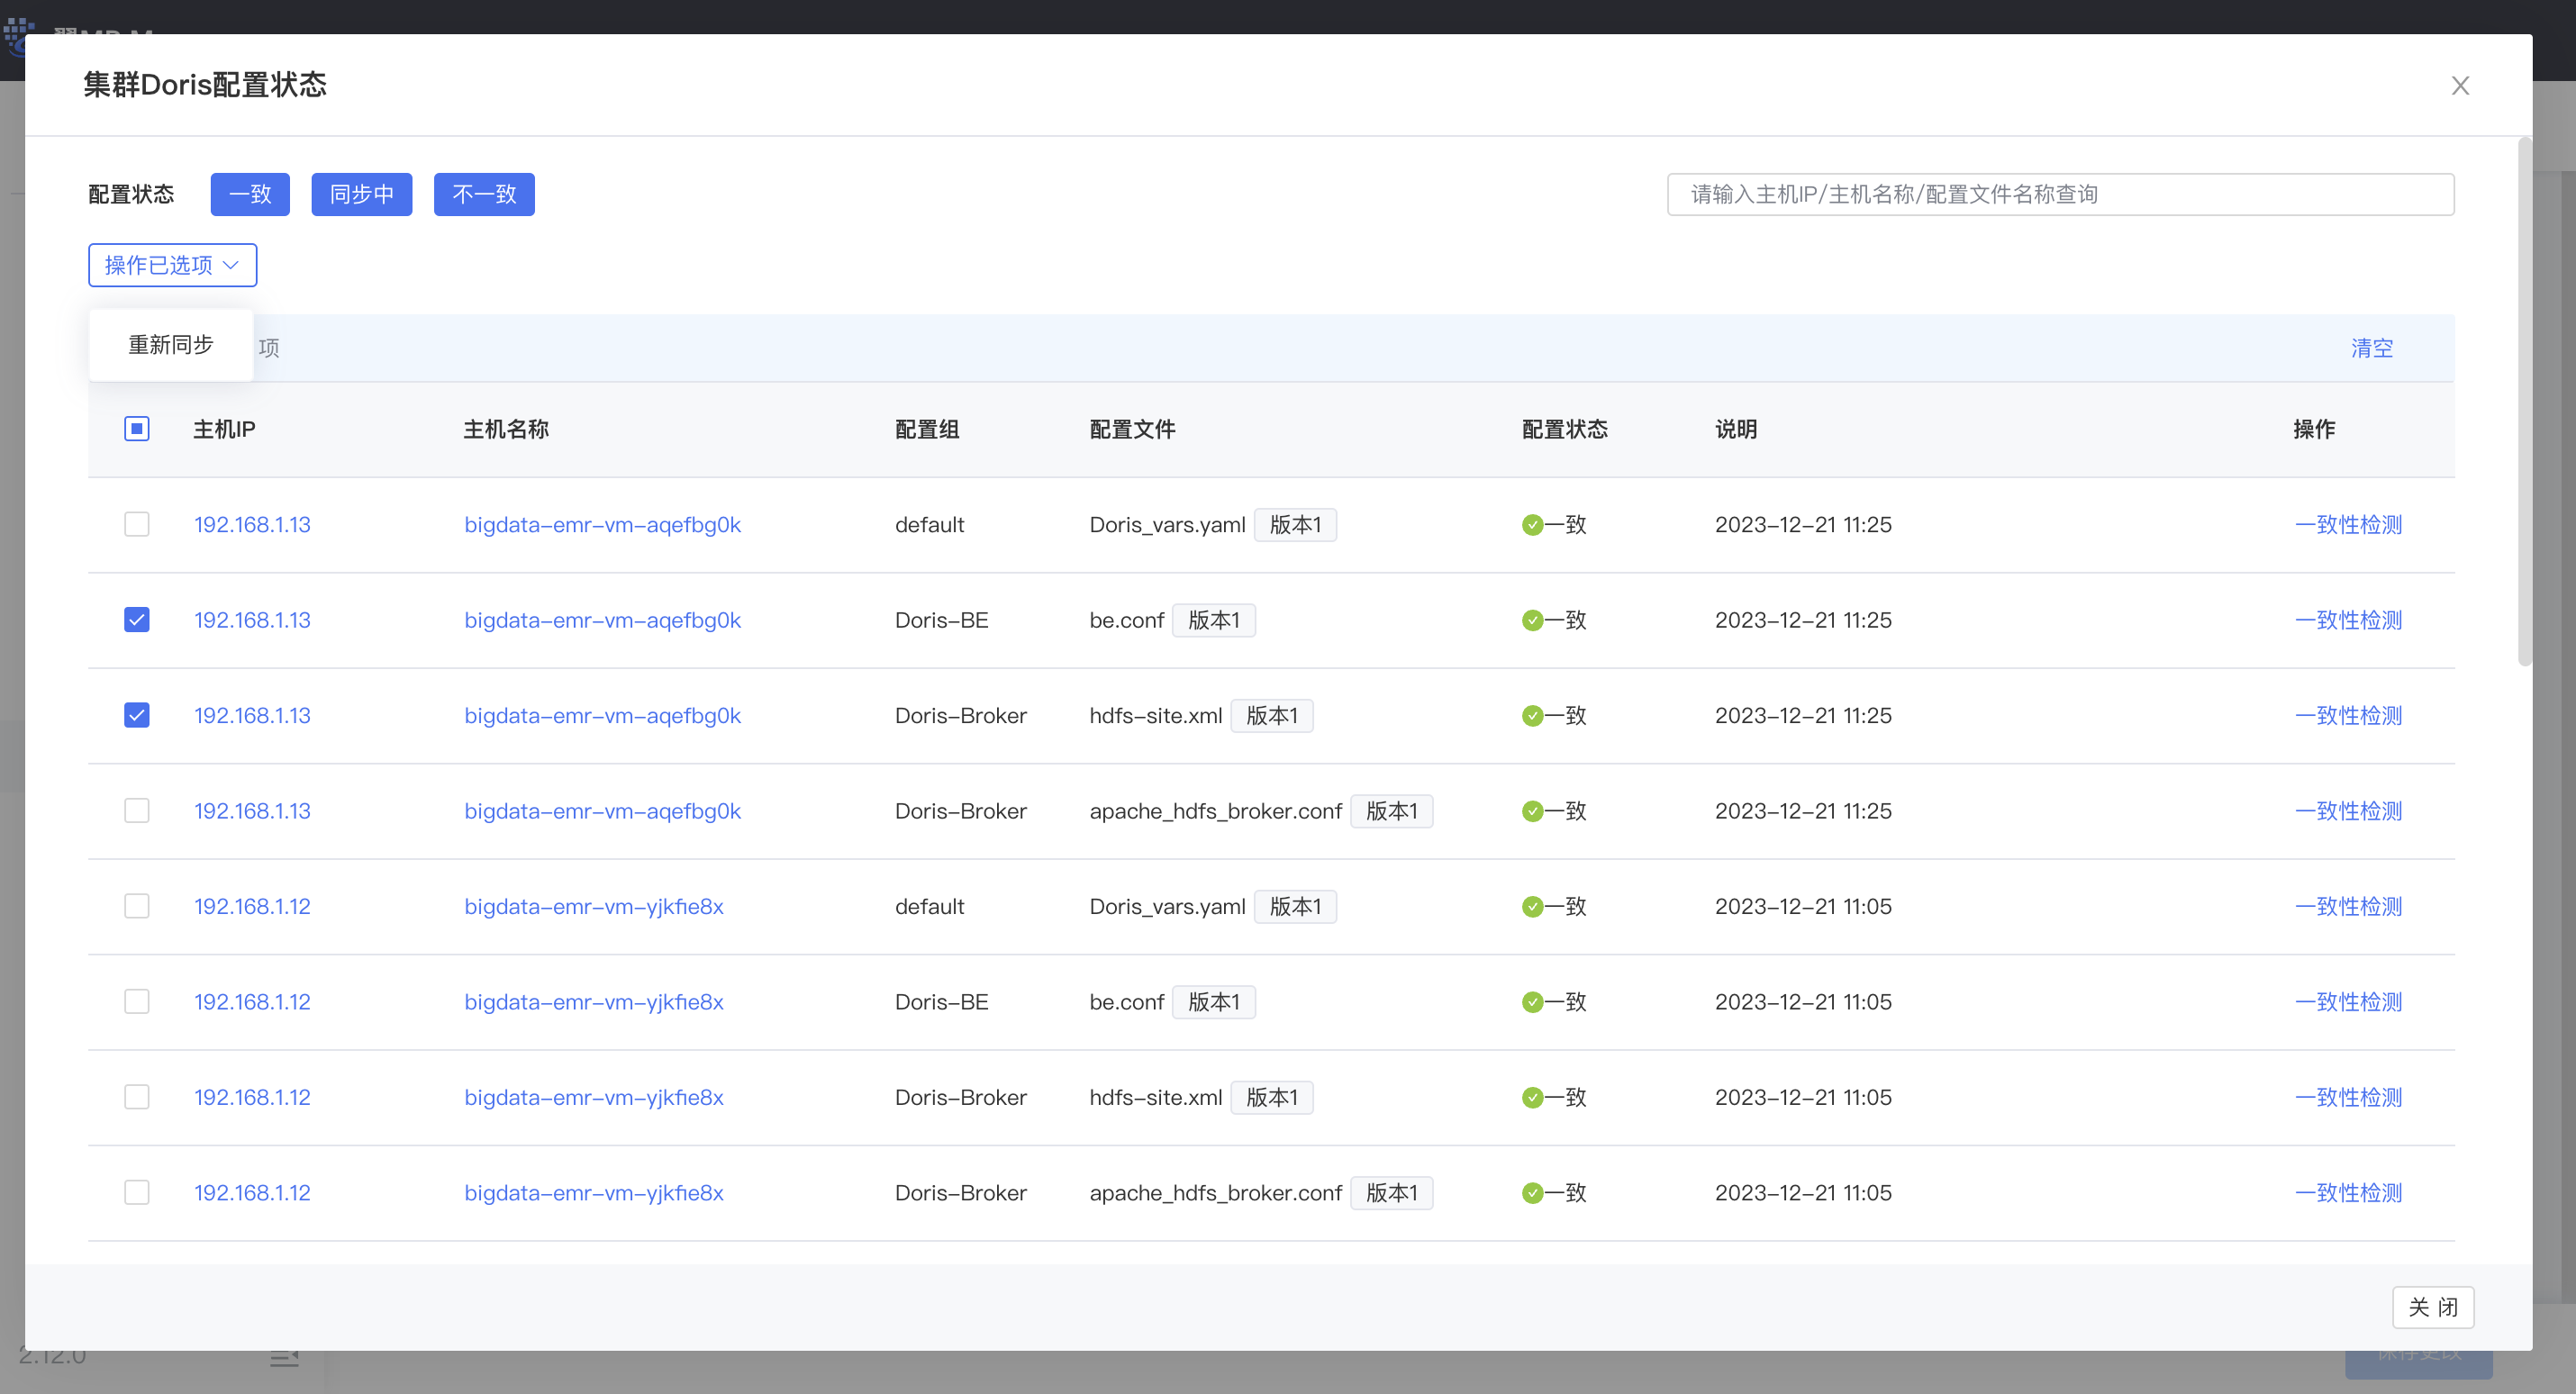The width and height of the screenshot is (2576, 1394).
Task: Filter by 同步中 status button
Action: (362, 194)
